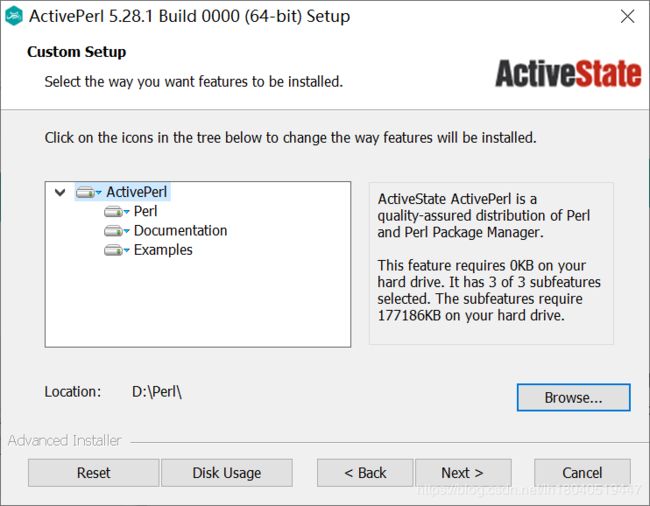Click the ActiveState logo

568,74
